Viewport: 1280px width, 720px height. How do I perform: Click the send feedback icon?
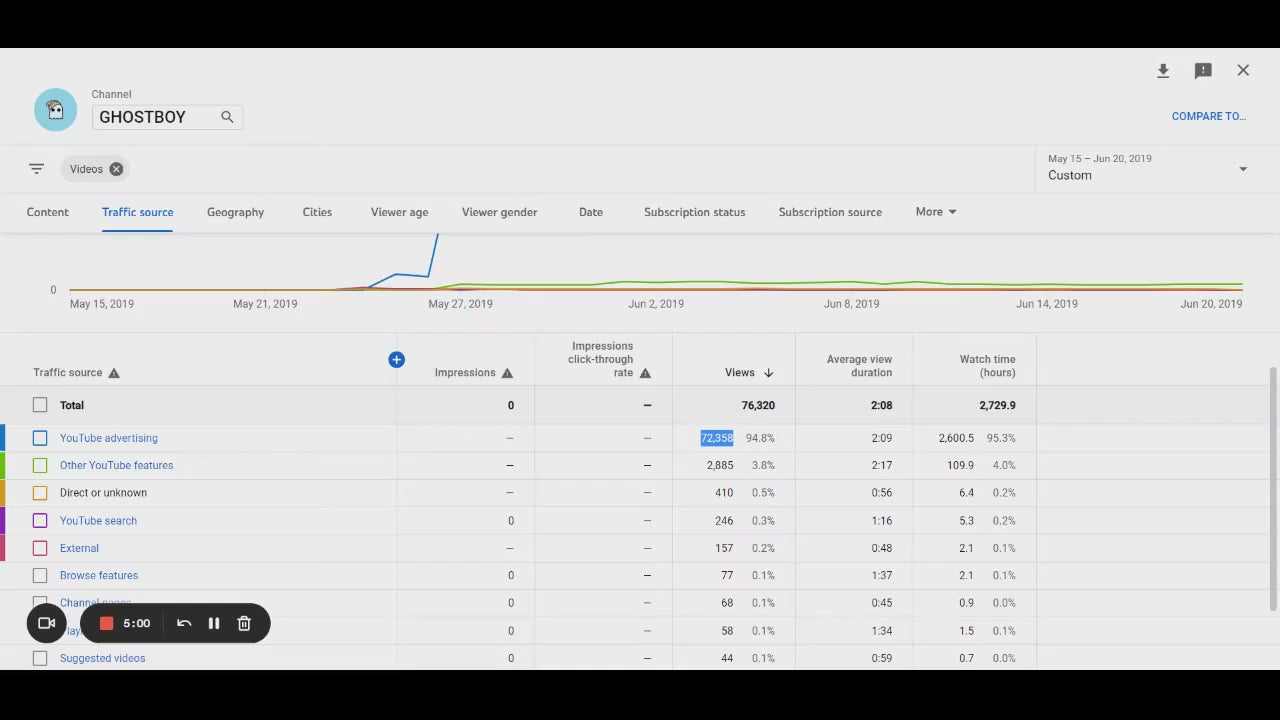point(1203,71)
